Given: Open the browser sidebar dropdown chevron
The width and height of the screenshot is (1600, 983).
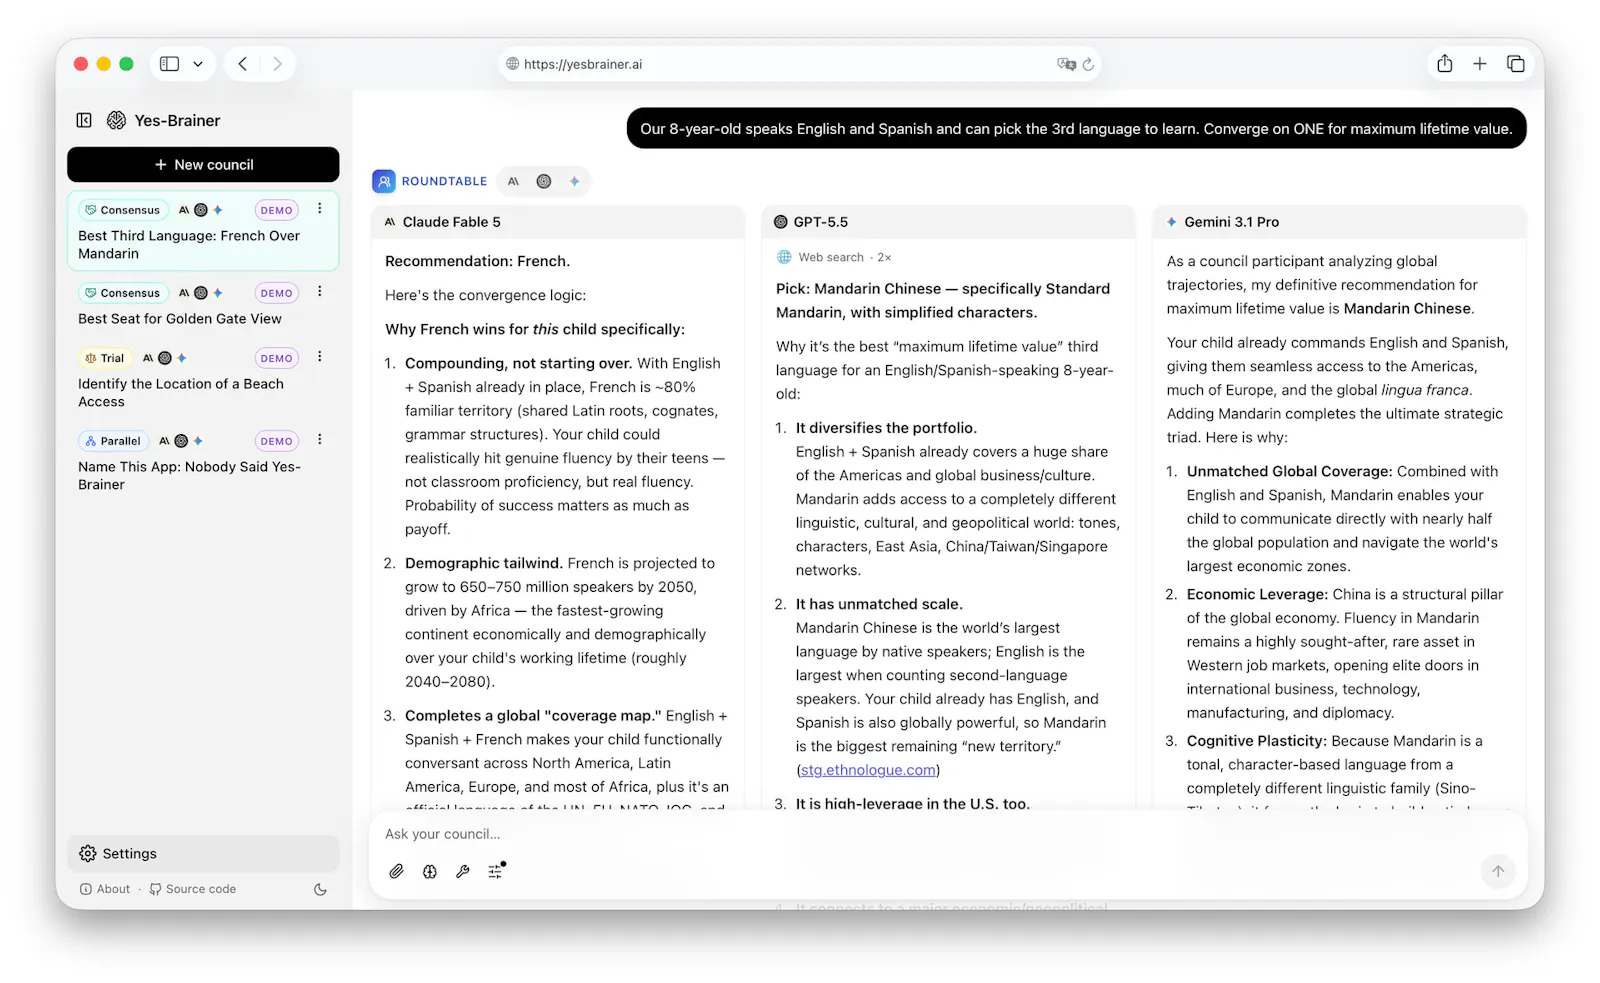Looking at the screenshot, I should (x=198, y=64).
